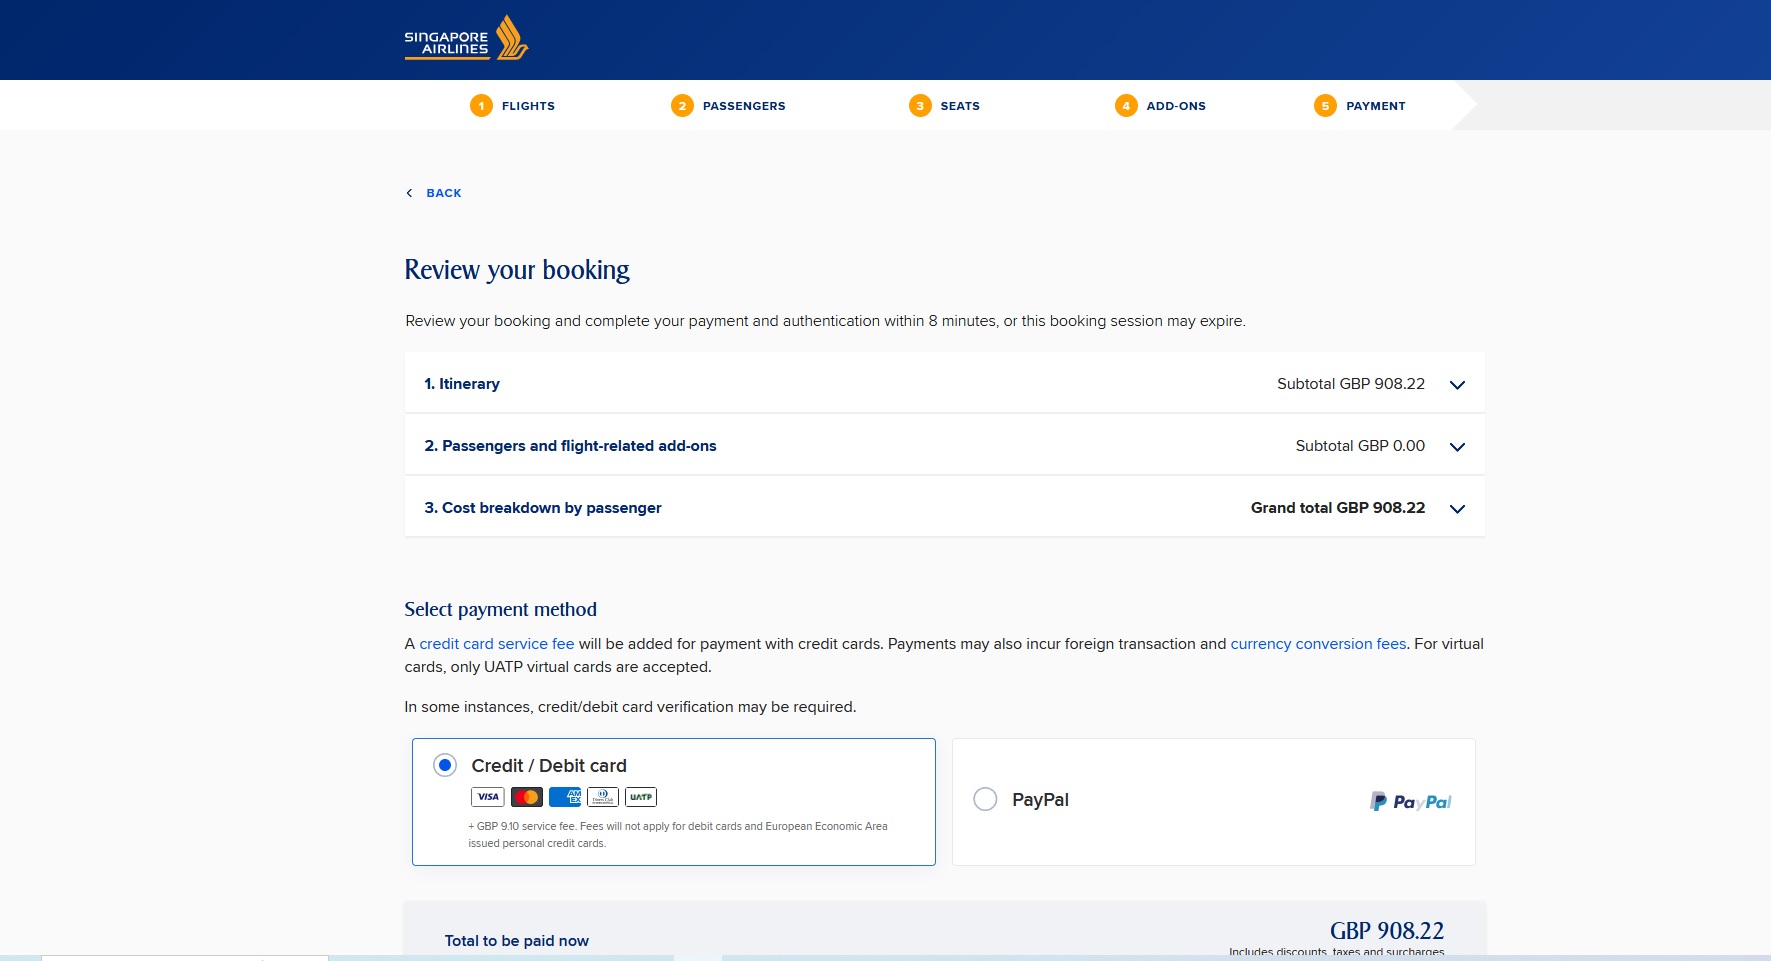Click the step 1 circle for Flights
Image resolution: width=1771 pixels, height=961 pixels.
(x=481, y=106)
